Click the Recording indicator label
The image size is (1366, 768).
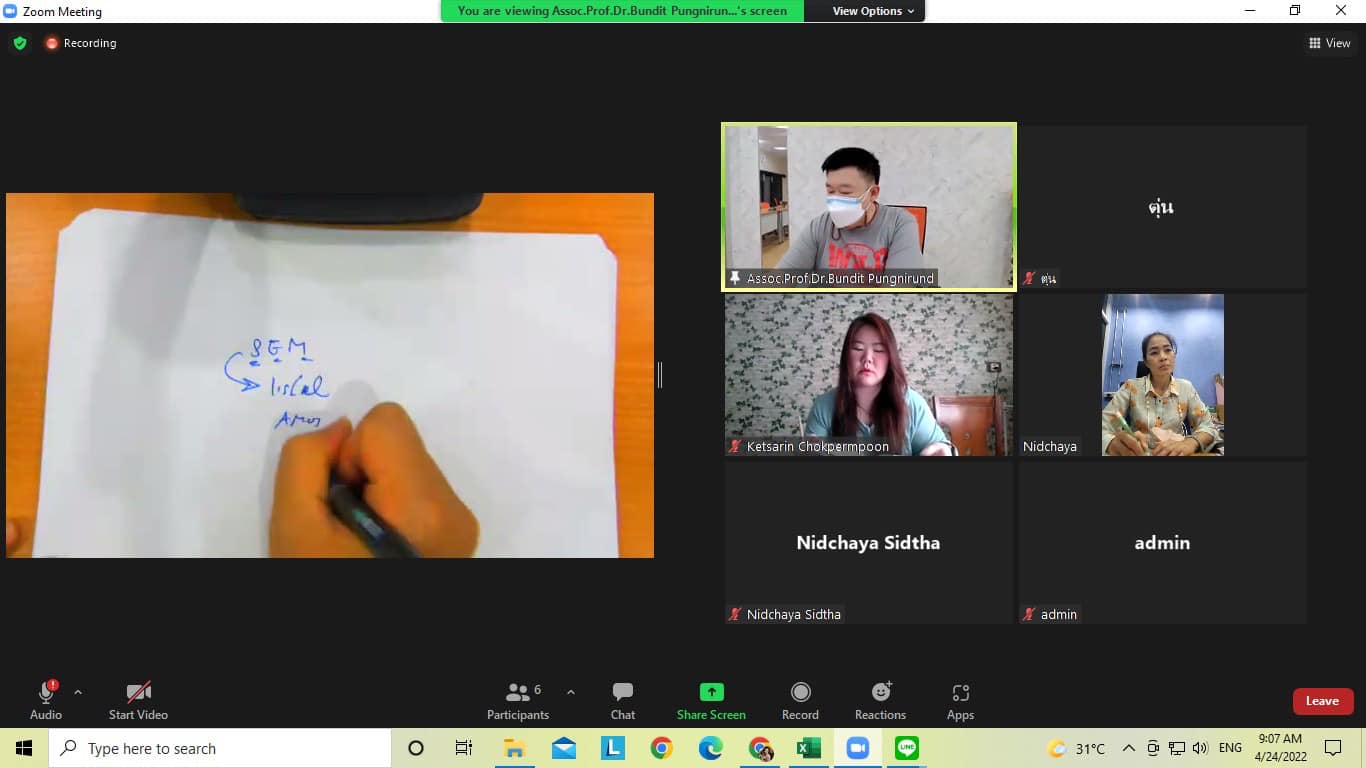point(89,43)
